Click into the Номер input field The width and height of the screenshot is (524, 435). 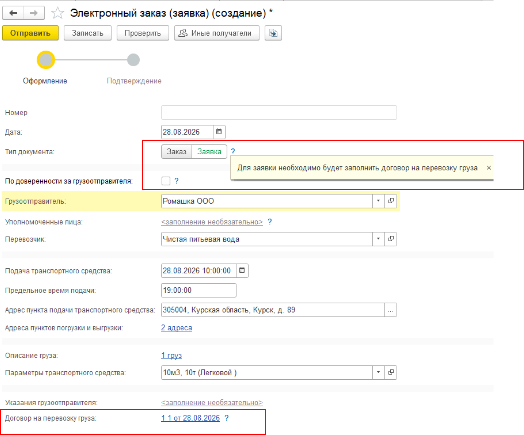point(279,112)
